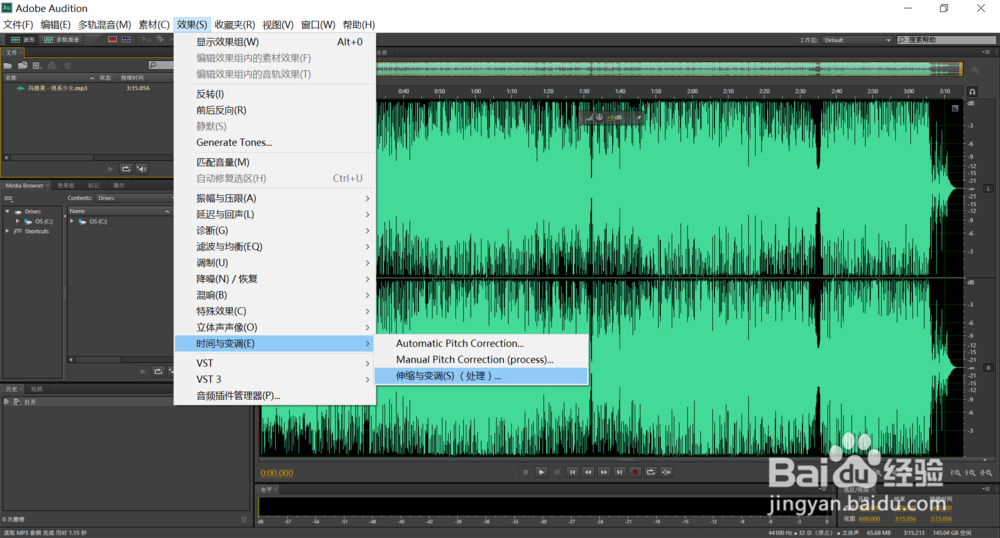Viewport: 1000px width, 538px height.
Task: Click the Media Browser shortcuts drive icon
Action: coord(8,198)
